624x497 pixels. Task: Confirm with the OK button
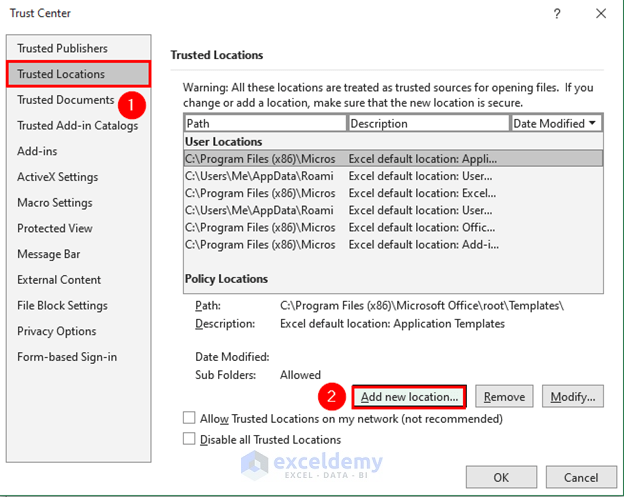coord(501,477)
